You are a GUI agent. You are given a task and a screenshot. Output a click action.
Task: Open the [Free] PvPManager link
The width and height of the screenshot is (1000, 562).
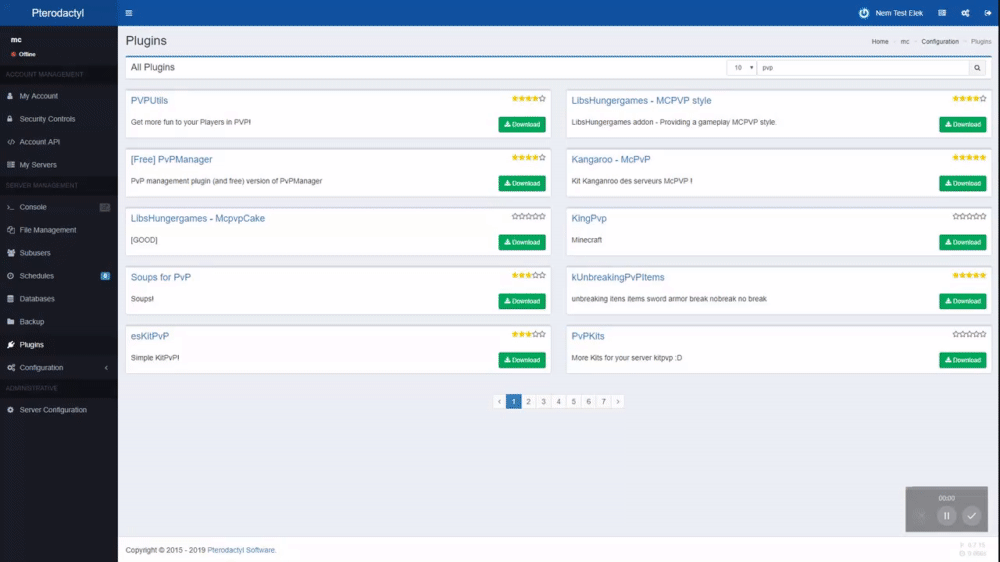172,159
